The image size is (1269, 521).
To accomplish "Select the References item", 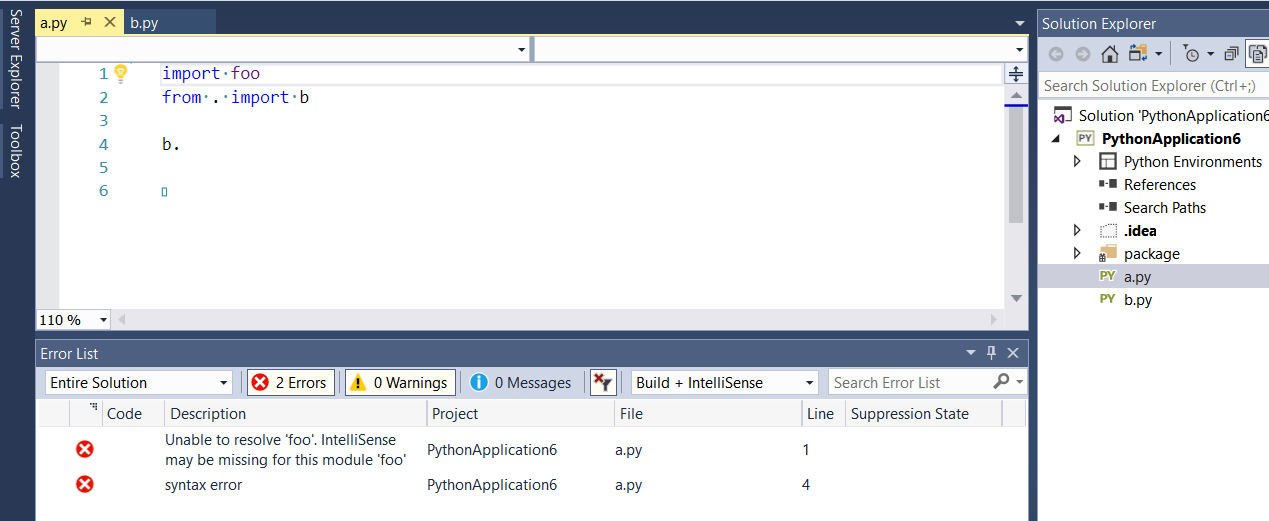I will [x=1159, y=184].
